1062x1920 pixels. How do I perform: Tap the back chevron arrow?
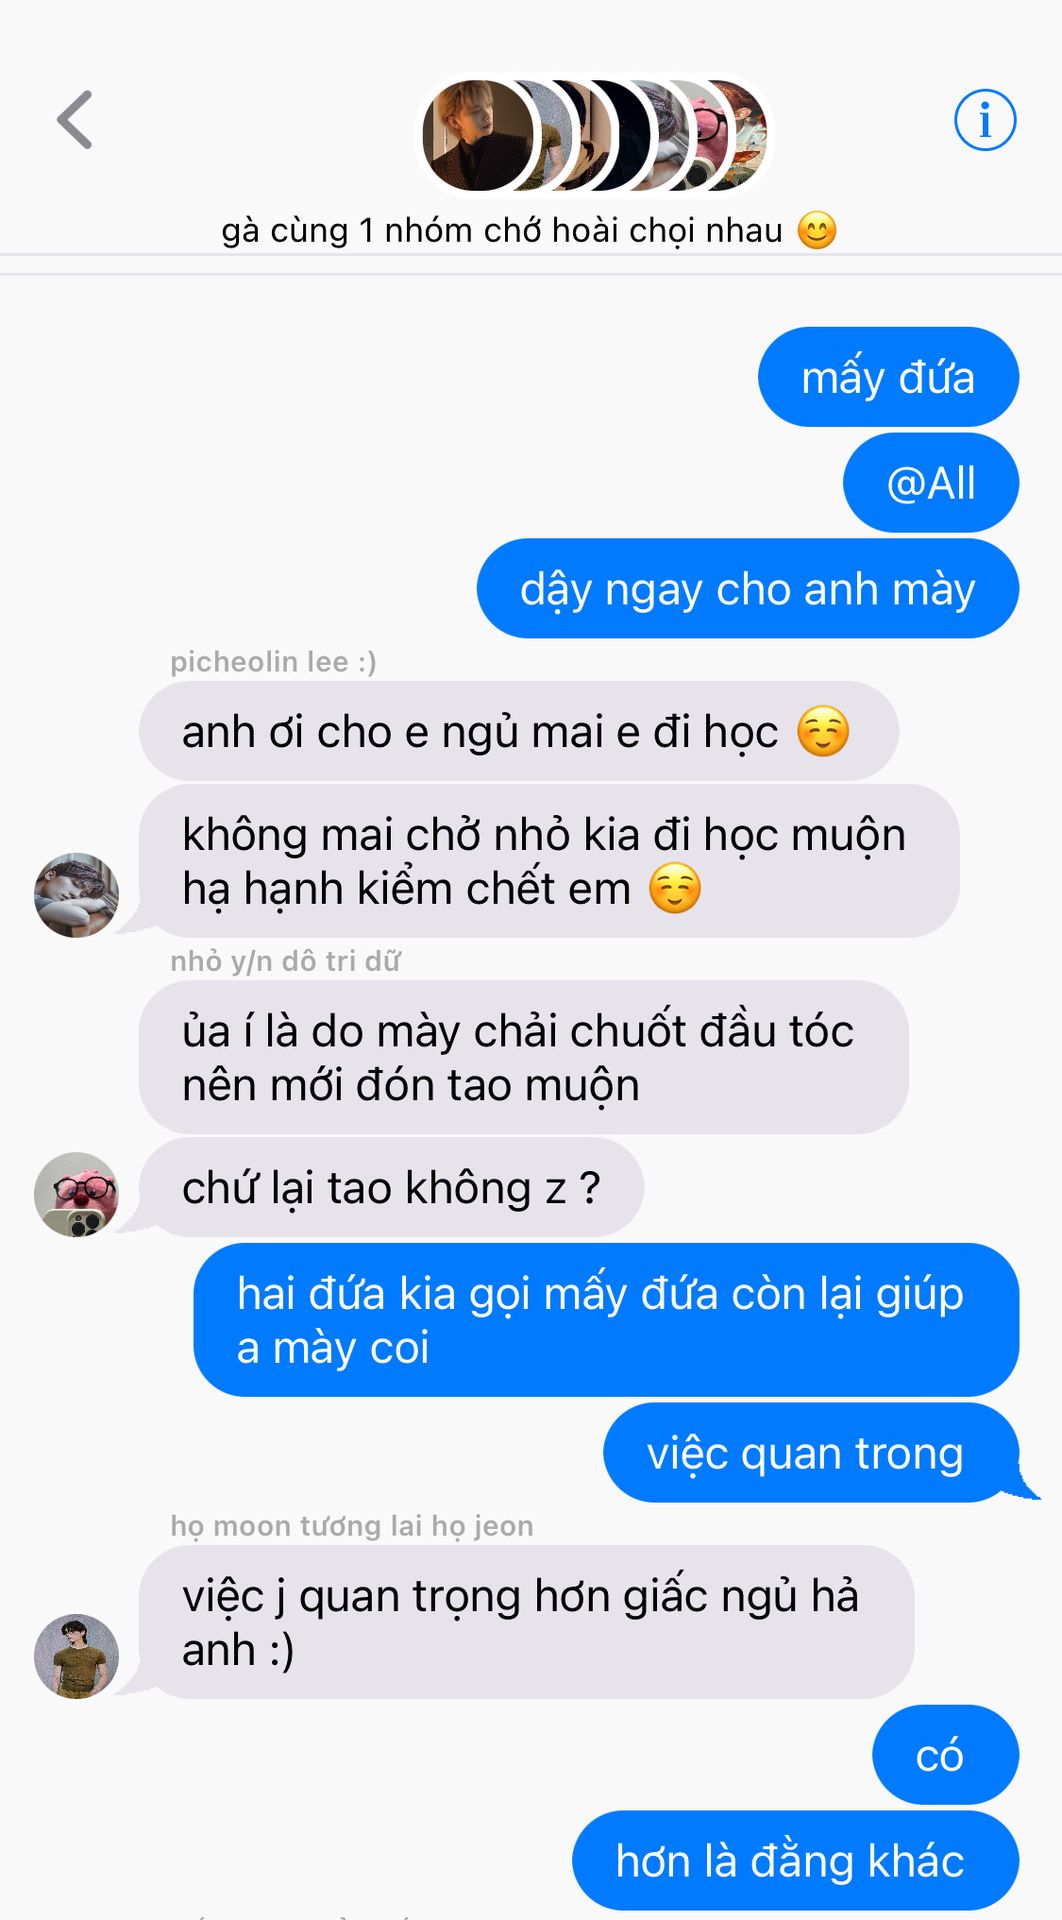(75, 120)
